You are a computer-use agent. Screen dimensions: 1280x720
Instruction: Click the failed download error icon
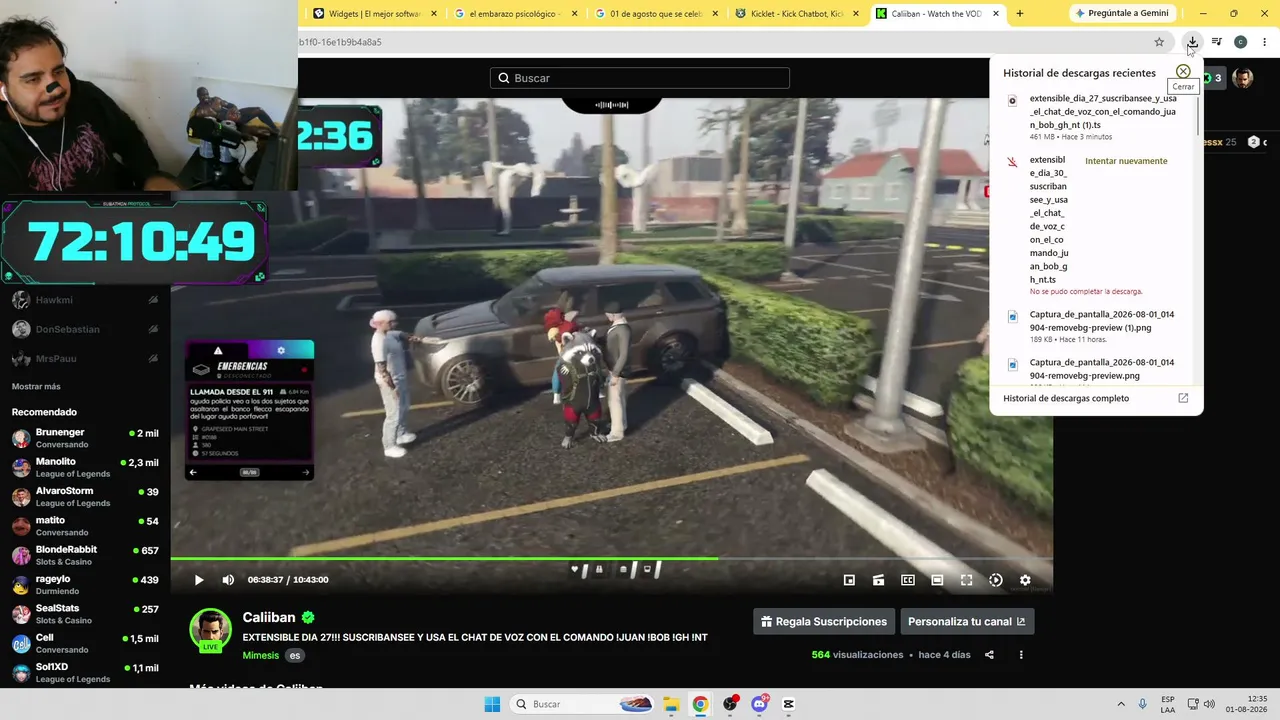(x=1012, y=162)
